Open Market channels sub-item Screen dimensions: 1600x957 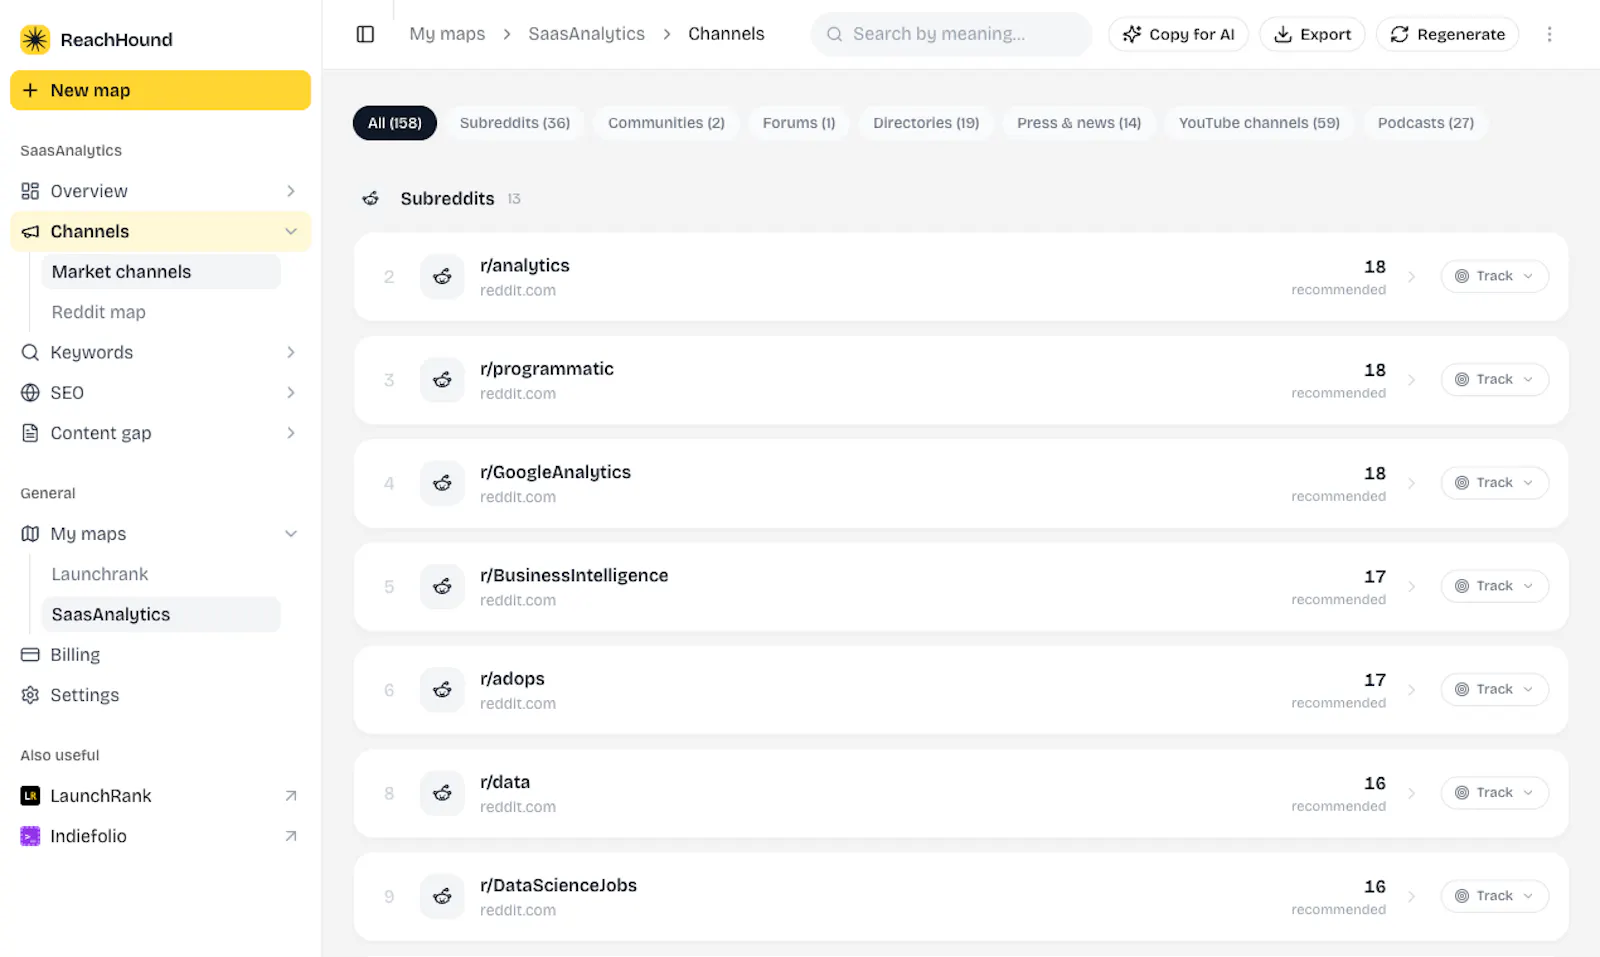[x=161, y=272]
